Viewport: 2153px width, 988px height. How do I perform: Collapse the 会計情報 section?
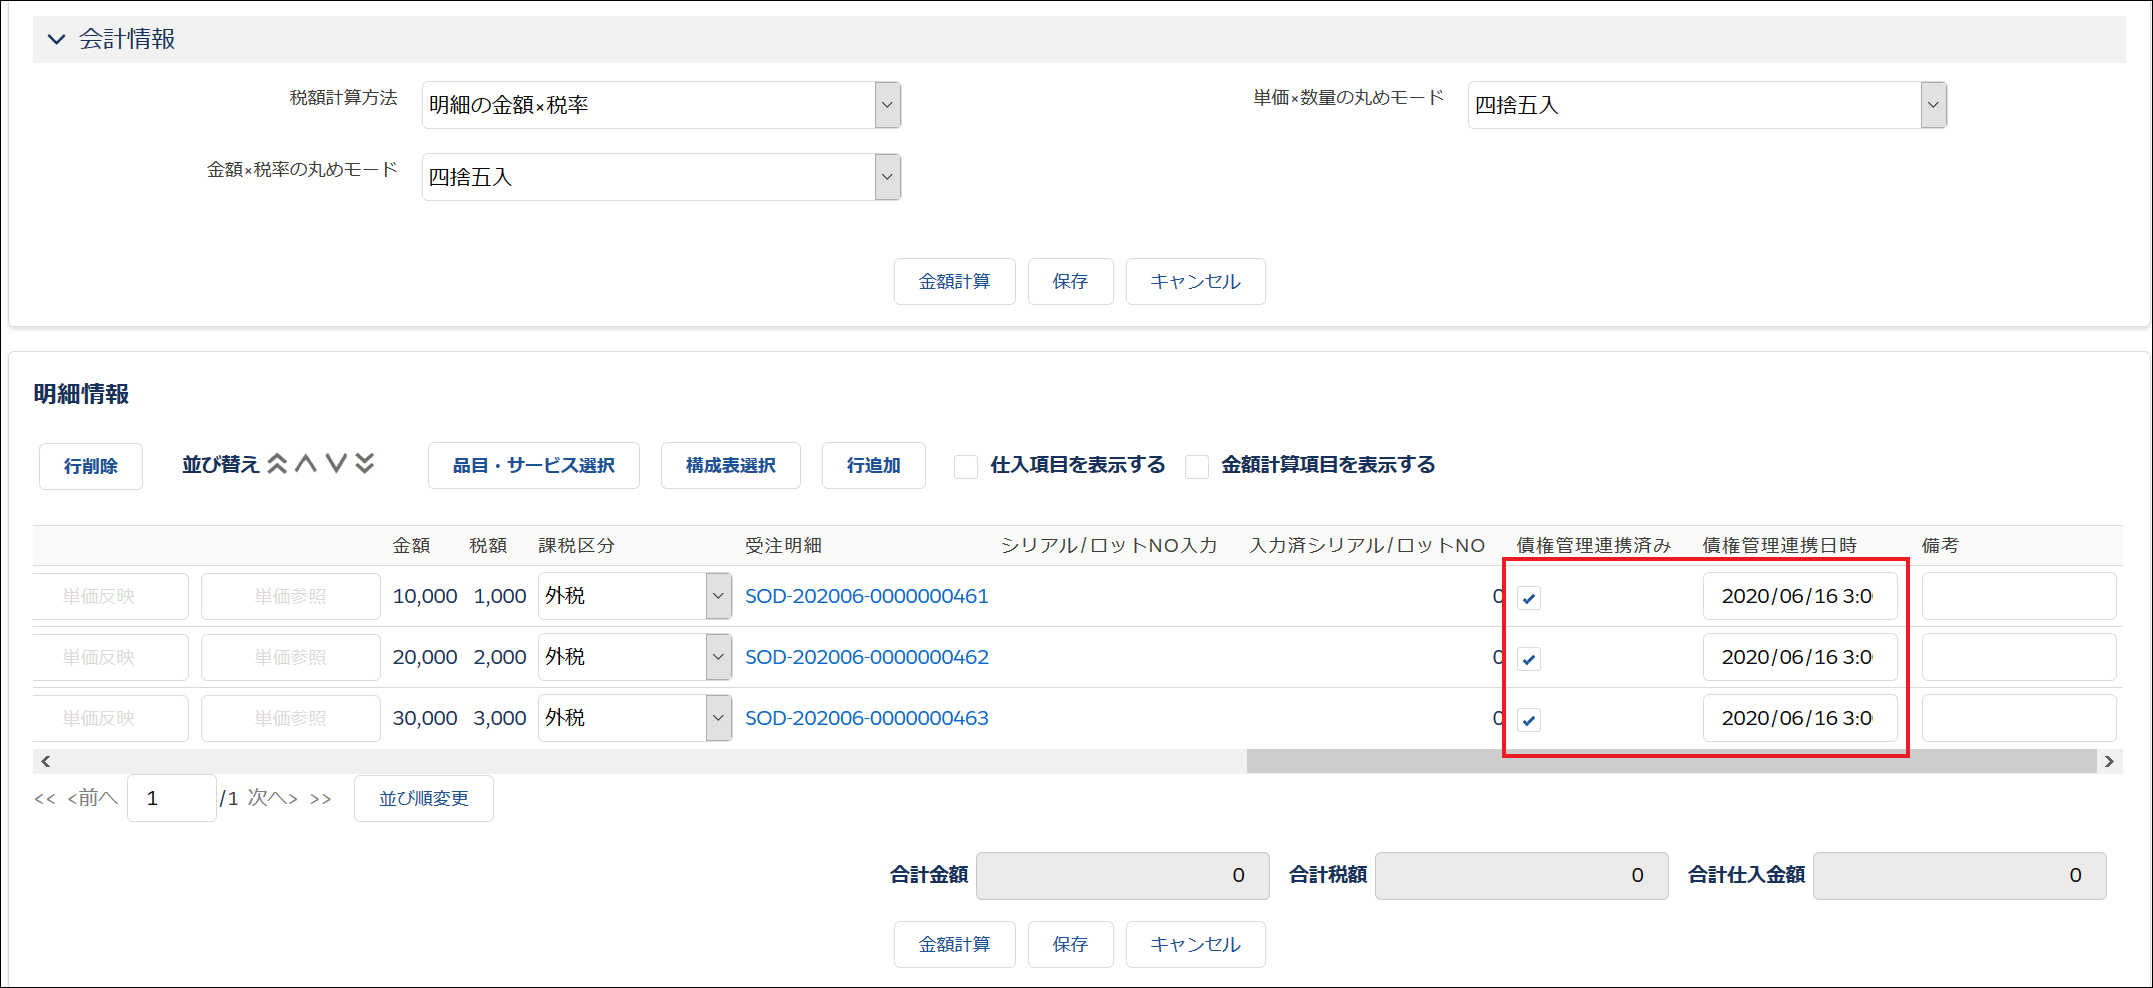56,39
